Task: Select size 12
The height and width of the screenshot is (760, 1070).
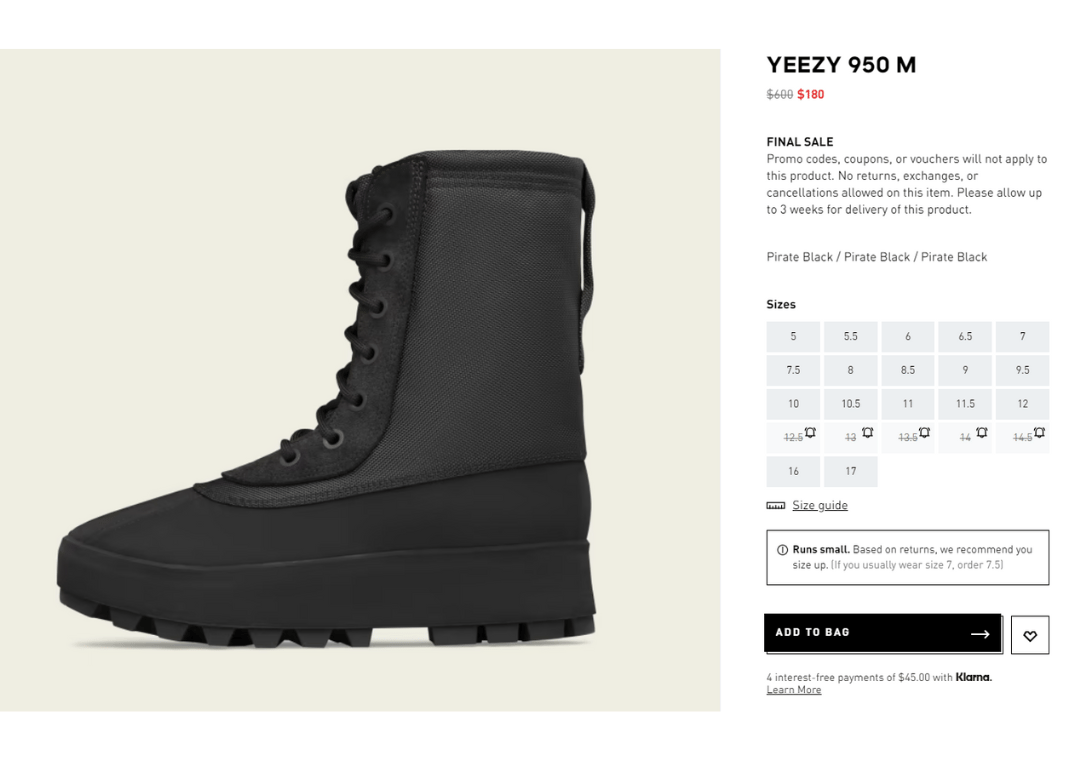Action: point(1022,404)
